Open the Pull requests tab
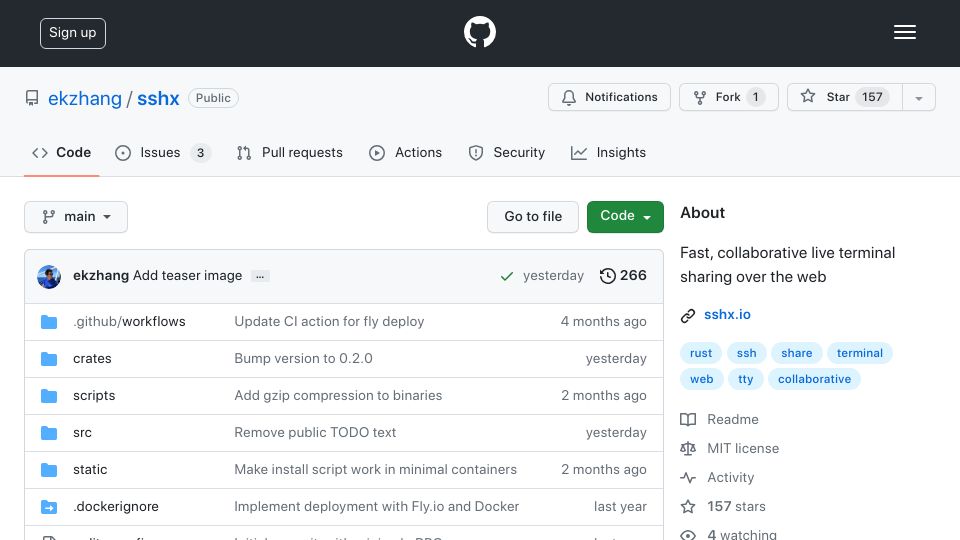This screenshot has height=540, width=960. coord(290,152)
